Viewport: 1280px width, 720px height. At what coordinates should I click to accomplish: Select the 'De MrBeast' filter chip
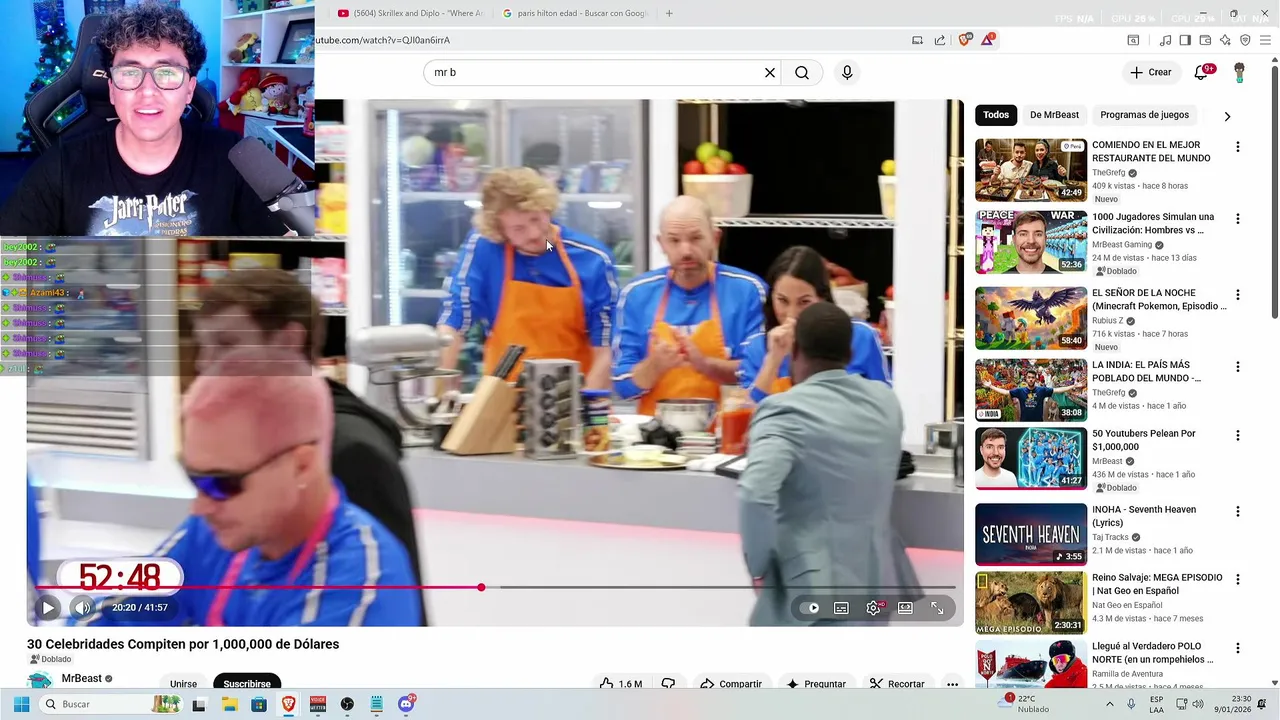tap(1054, 115)
